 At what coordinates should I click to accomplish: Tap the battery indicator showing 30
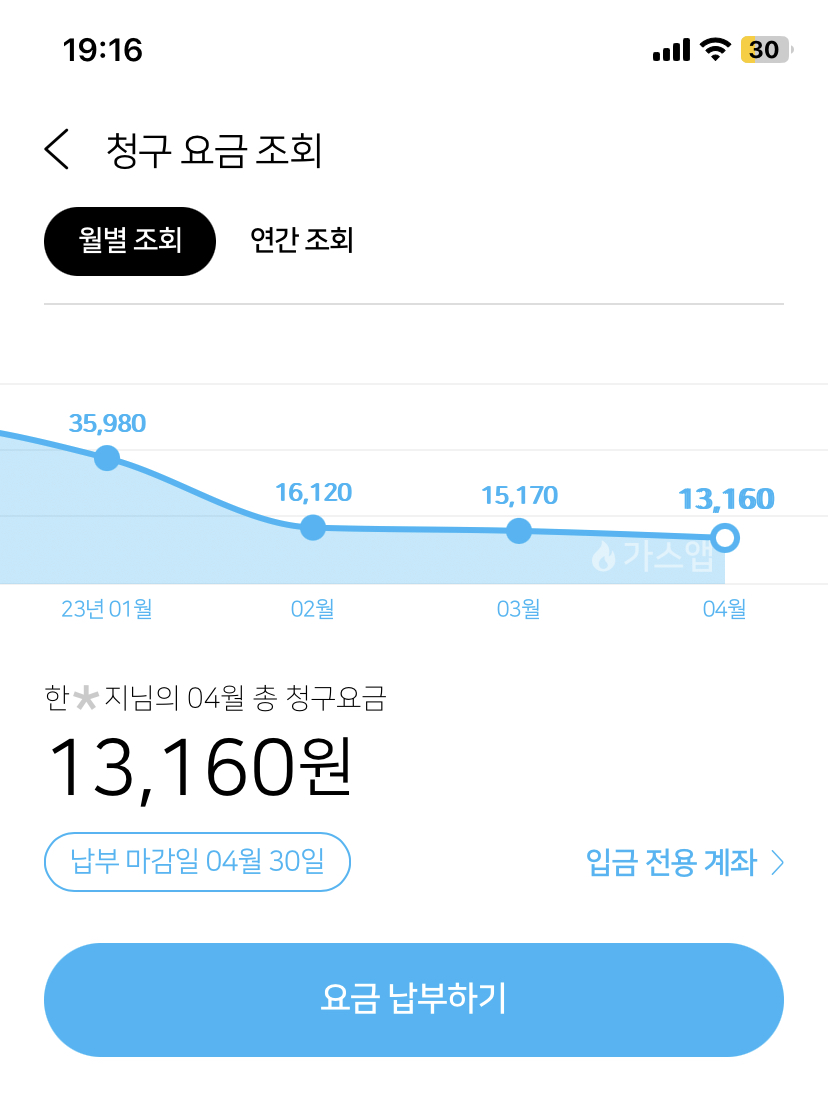click(765, 49)
